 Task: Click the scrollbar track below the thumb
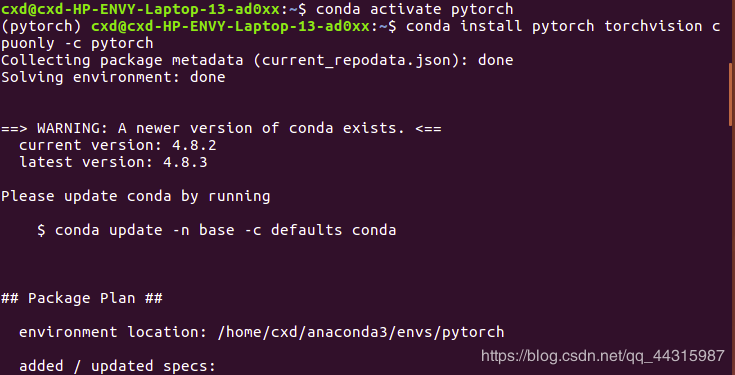tap(731, 248)
